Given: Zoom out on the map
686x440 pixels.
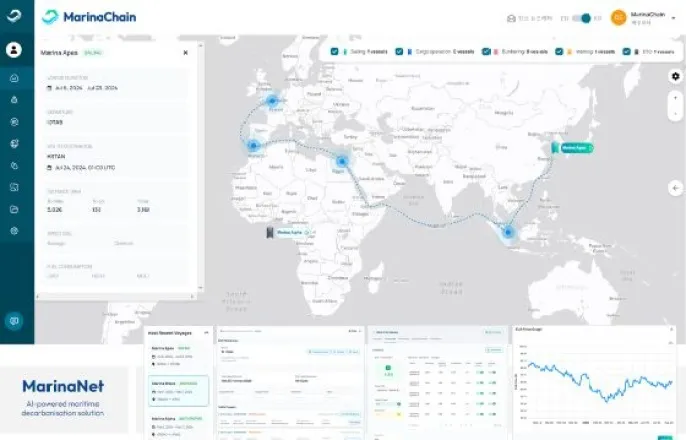Looking at the screenshot, I should (676, 114).
